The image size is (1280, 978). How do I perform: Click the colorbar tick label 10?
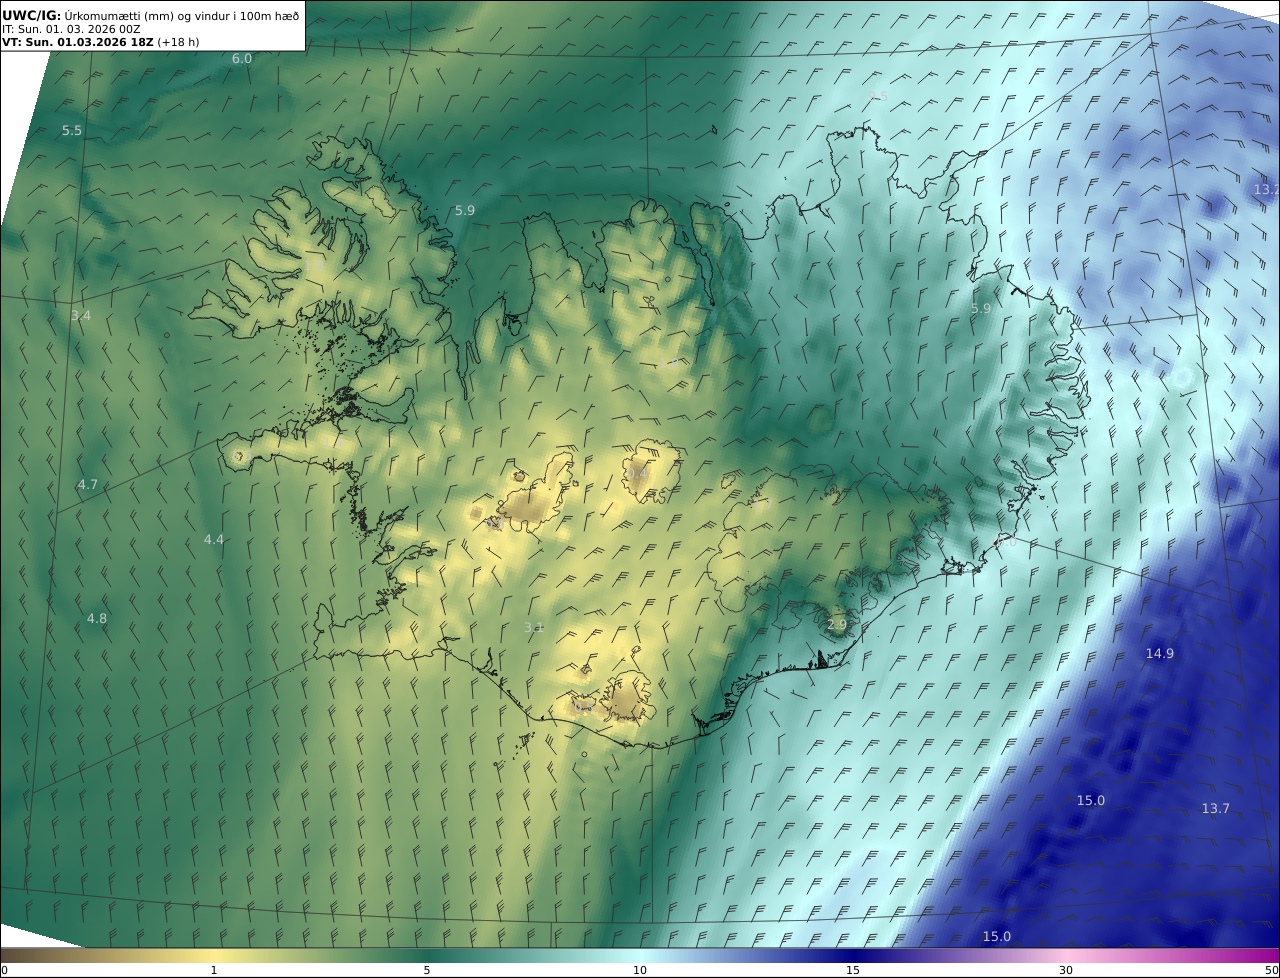tap(640, 970)
